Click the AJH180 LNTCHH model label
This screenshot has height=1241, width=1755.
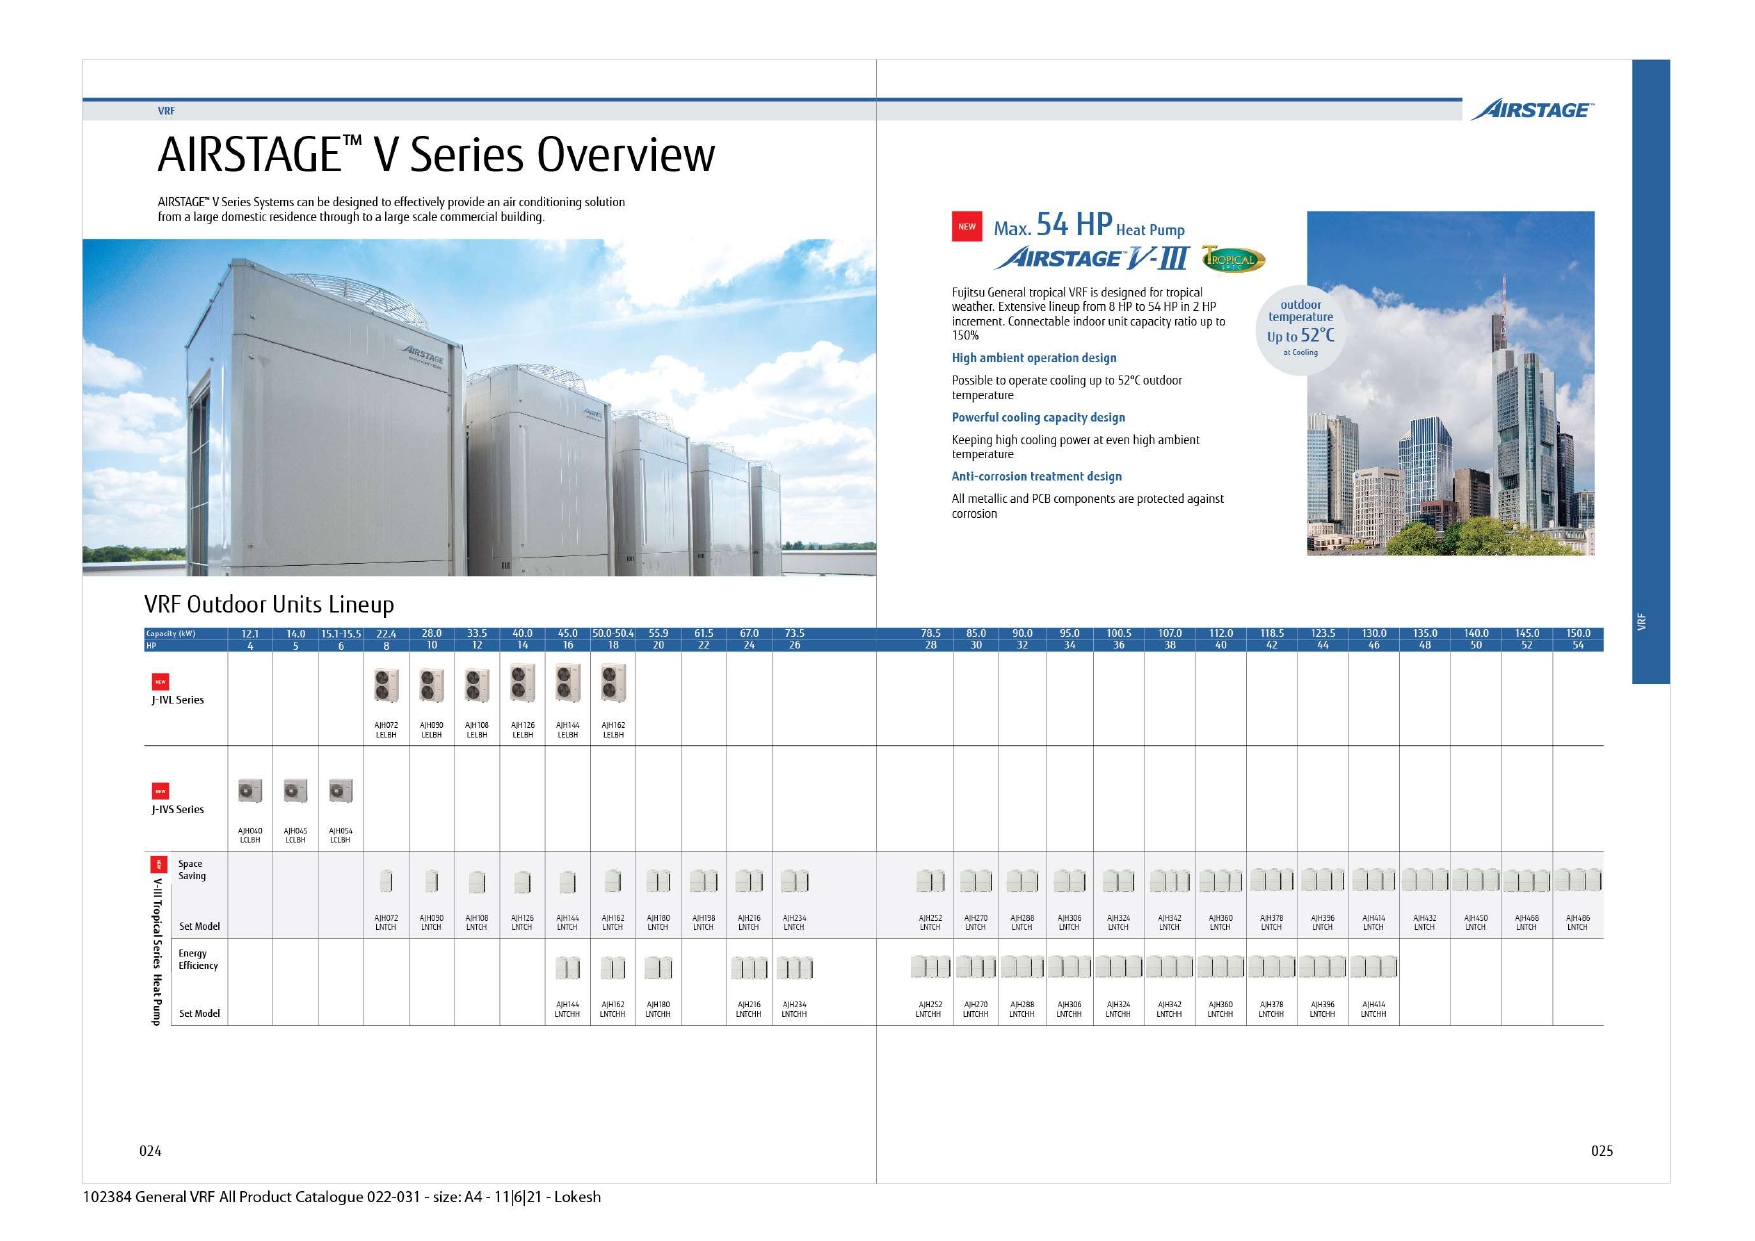pos(658,1009)
